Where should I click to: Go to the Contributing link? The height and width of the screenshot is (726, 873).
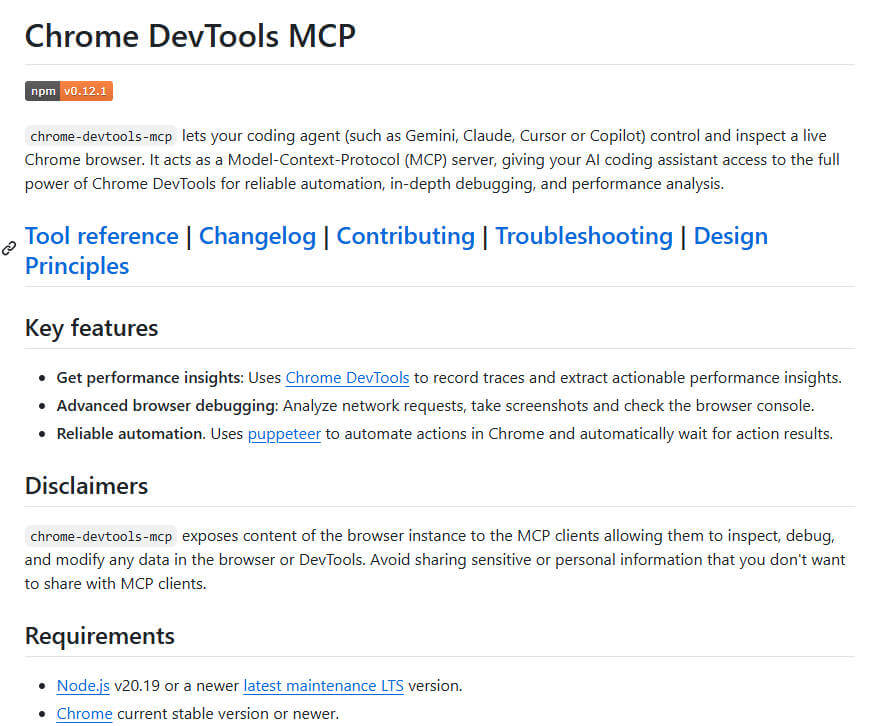405,236
